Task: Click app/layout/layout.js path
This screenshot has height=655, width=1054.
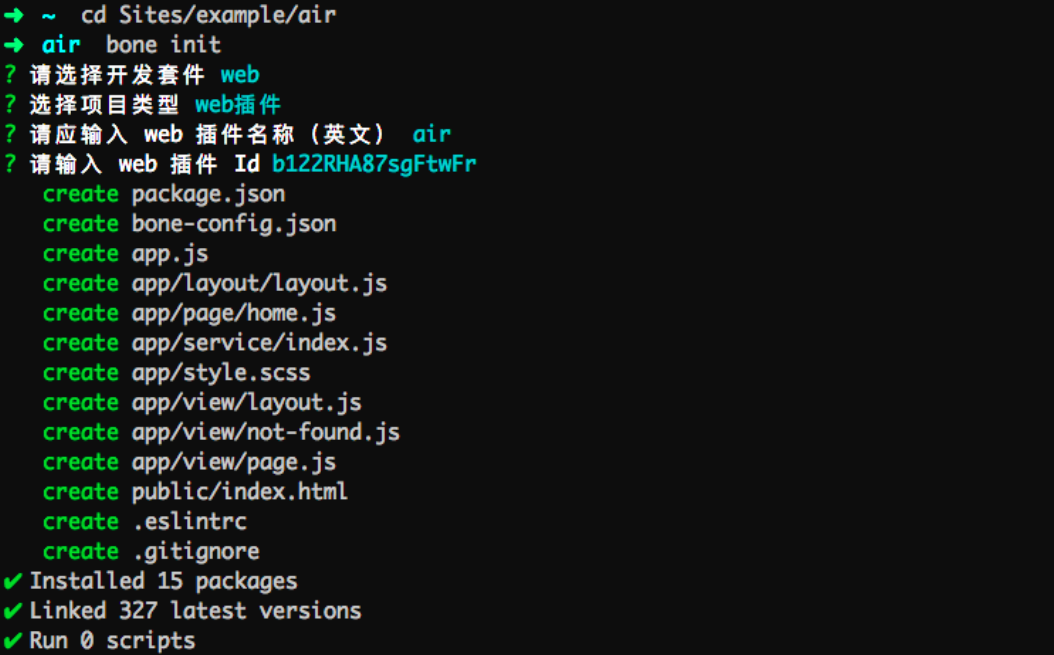Action: point(259,284)
